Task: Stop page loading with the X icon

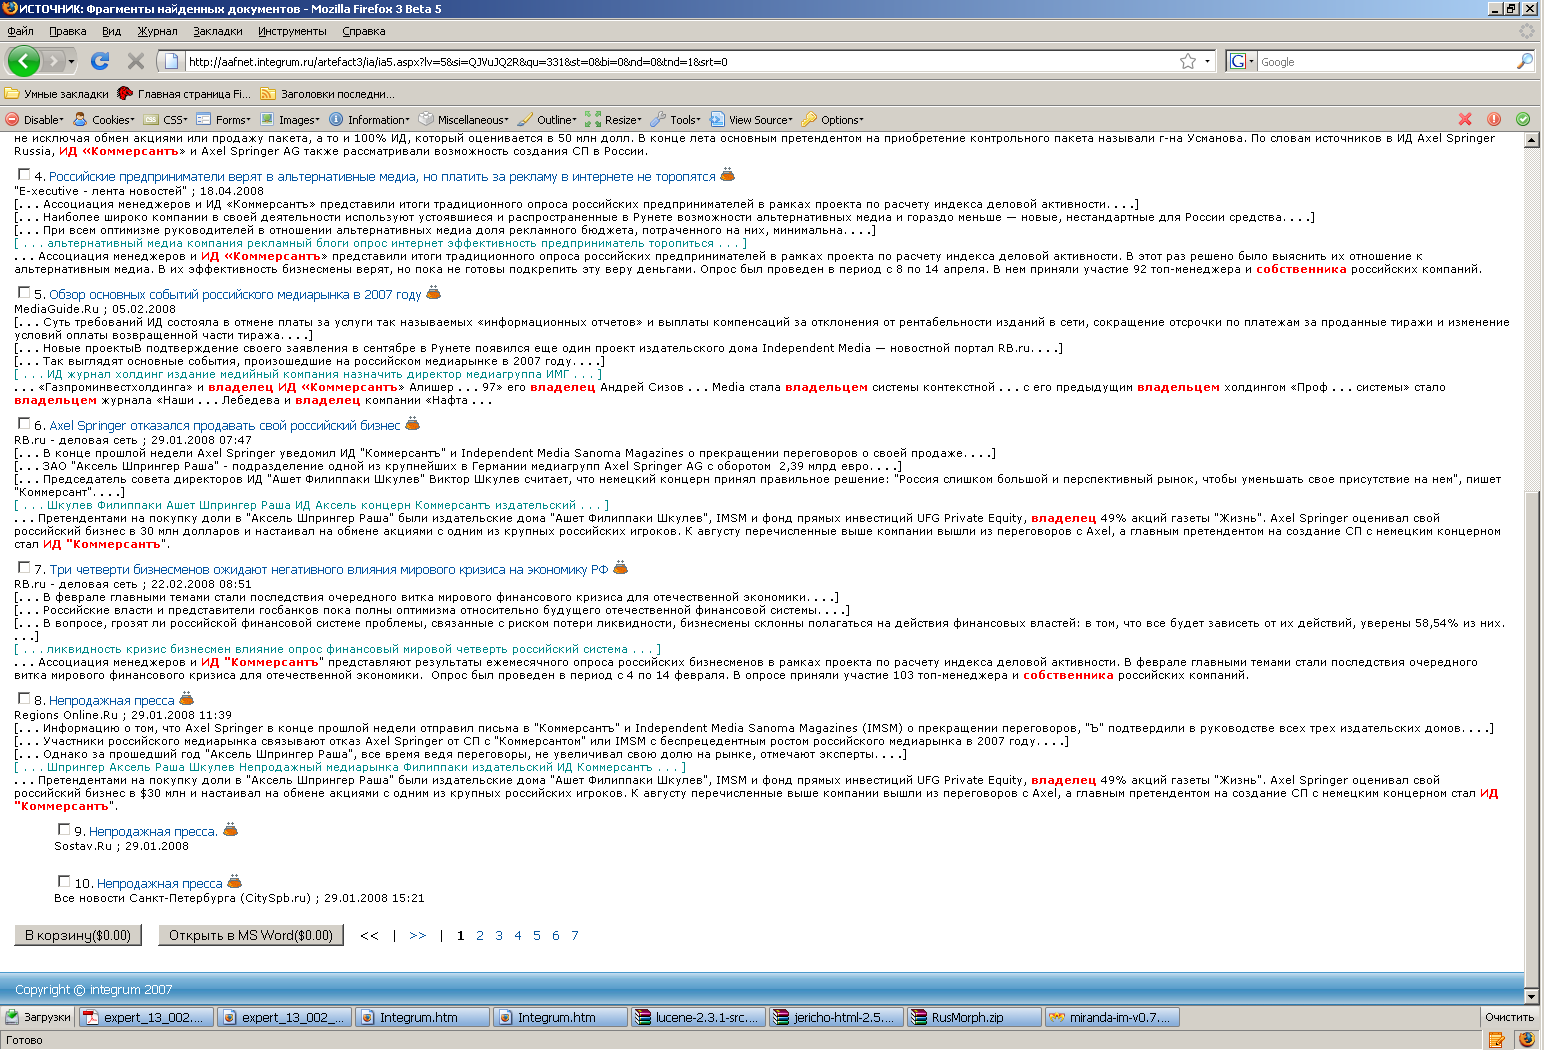Action: tap(136, 61)
